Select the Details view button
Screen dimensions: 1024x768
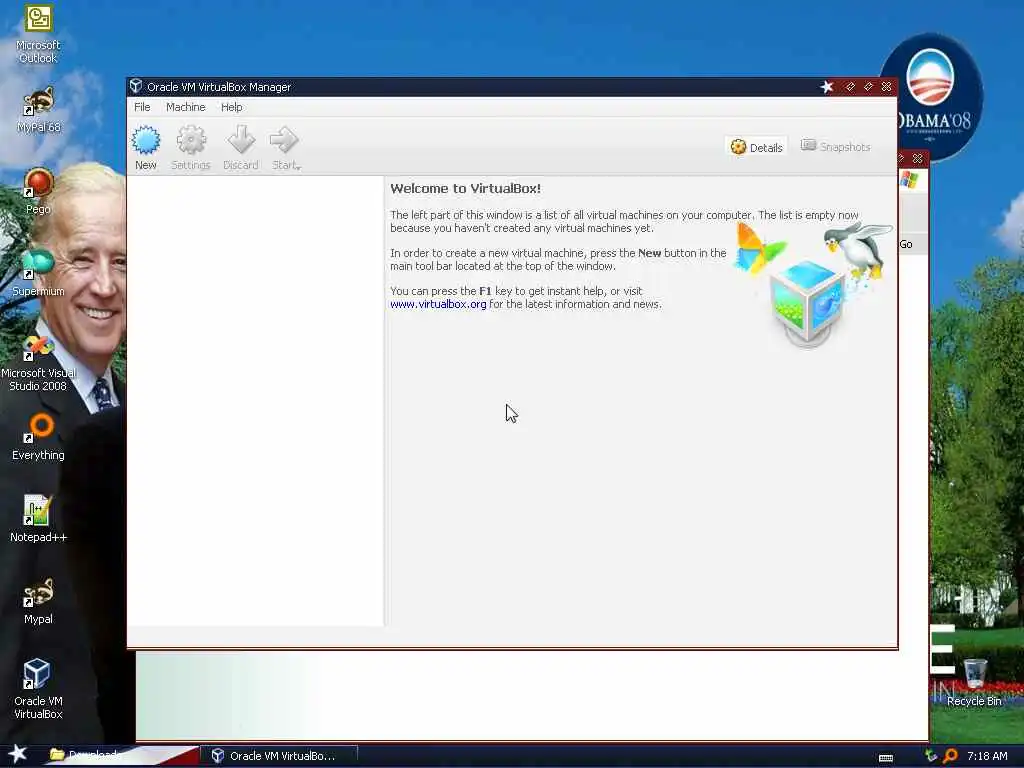point(756,147)
